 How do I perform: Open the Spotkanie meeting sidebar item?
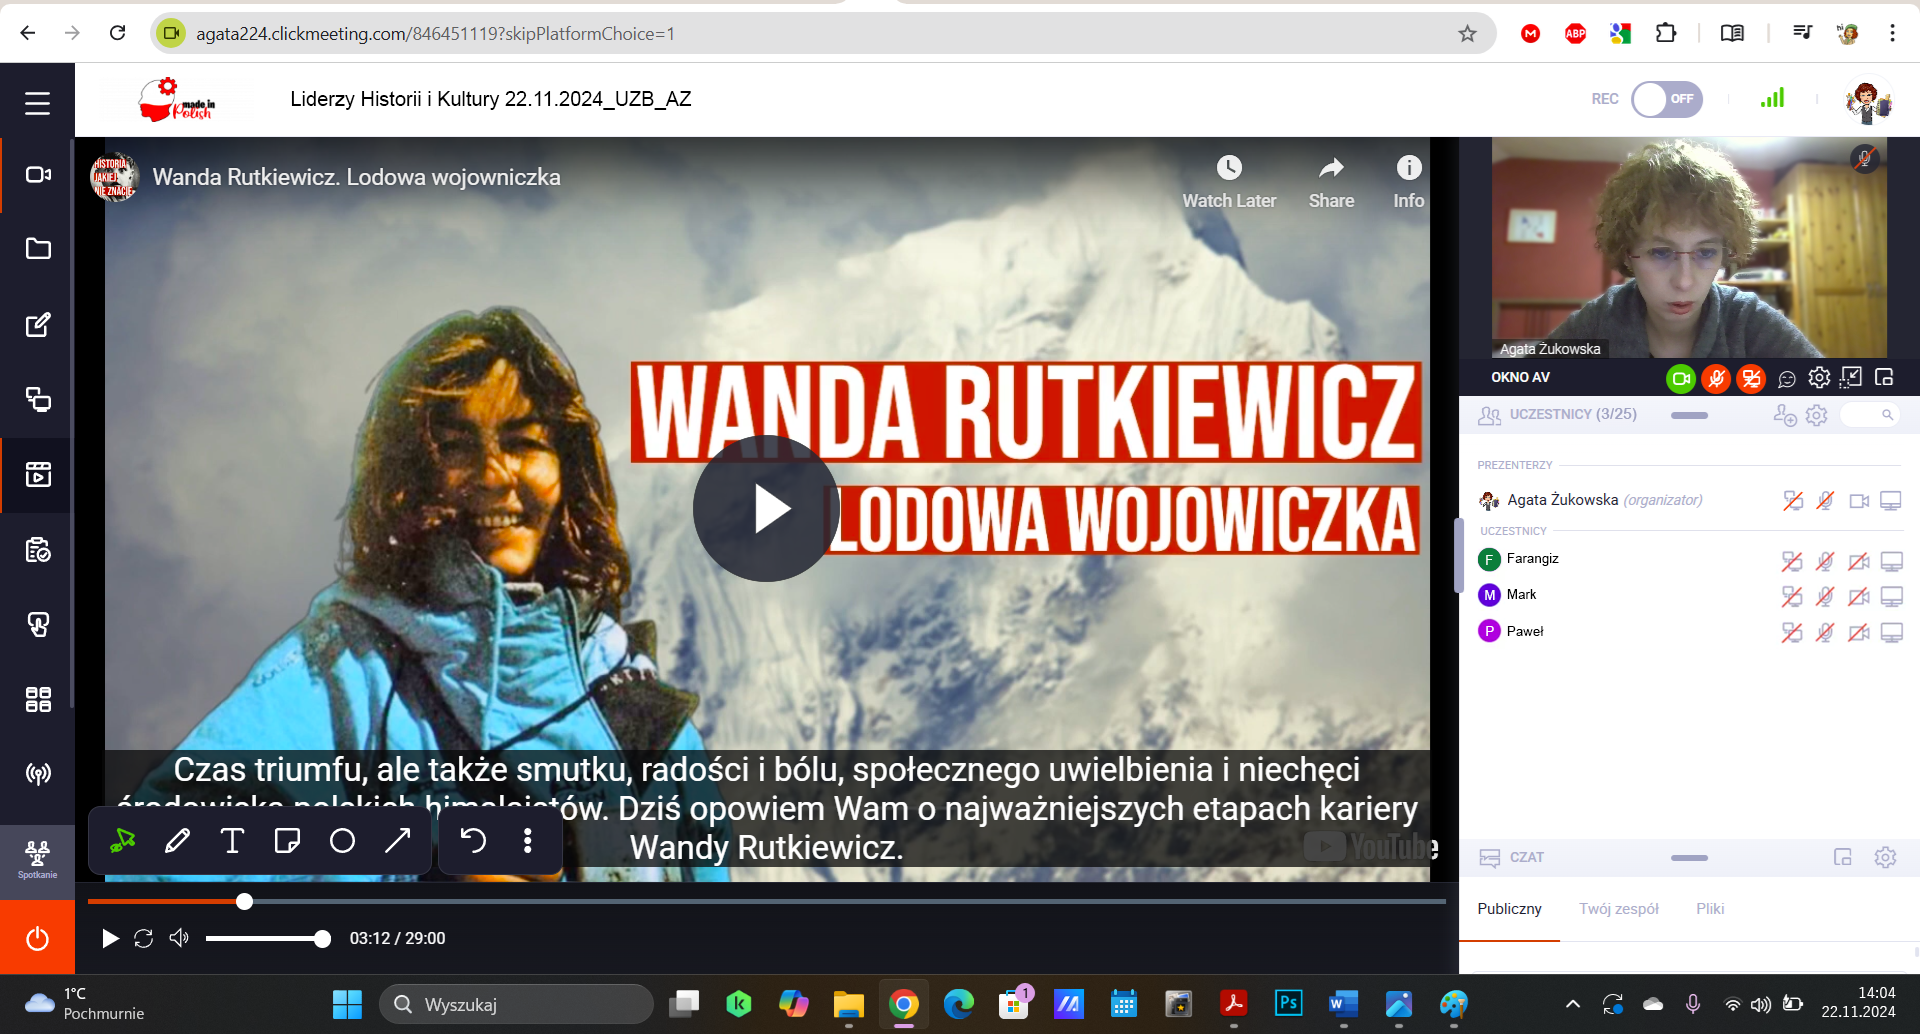pos(37,860)
